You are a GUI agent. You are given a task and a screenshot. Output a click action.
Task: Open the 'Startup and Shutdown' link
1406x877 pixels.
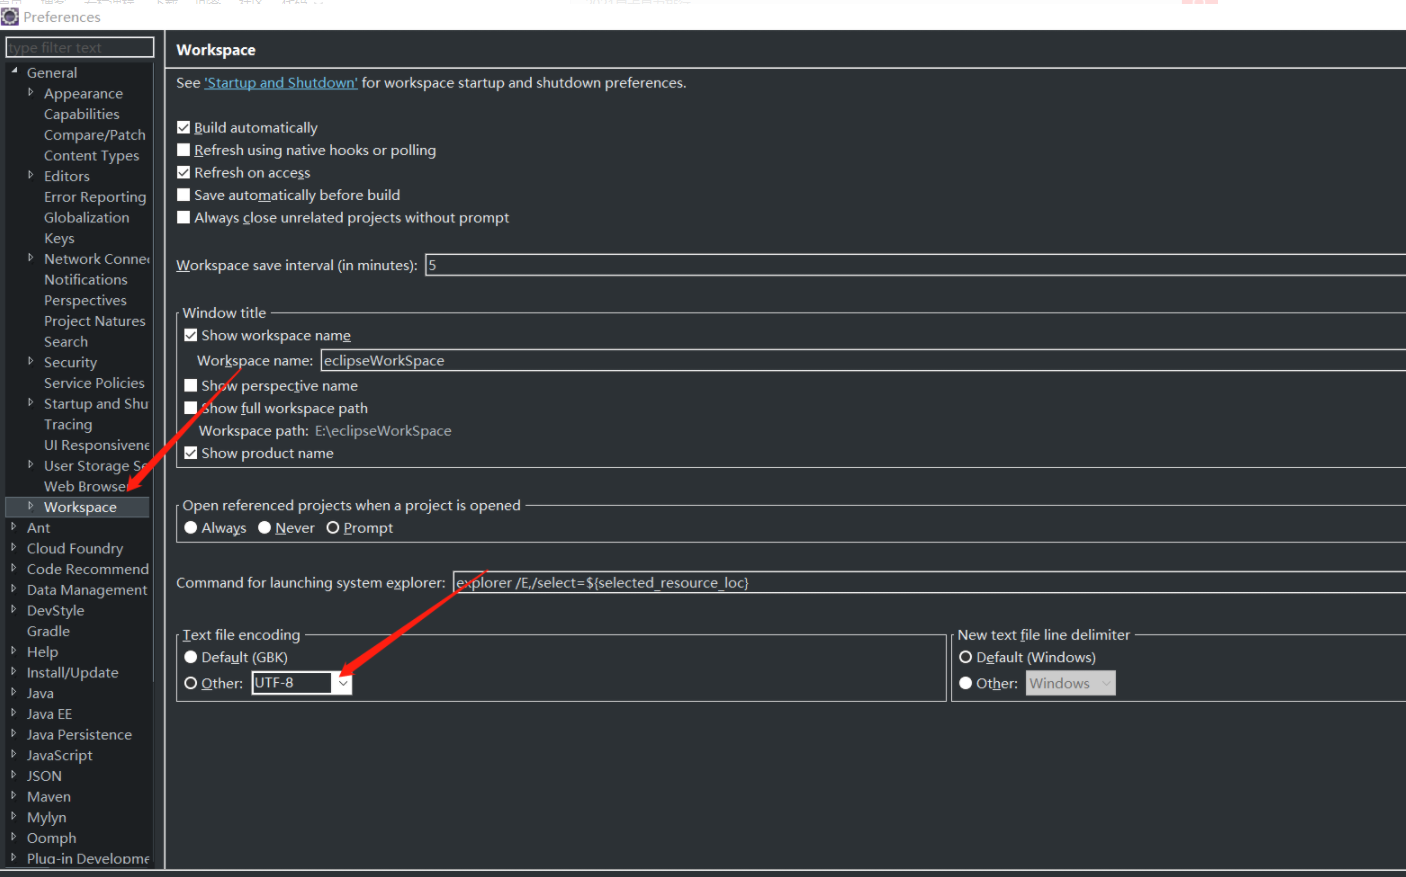(x=280, y=83)
